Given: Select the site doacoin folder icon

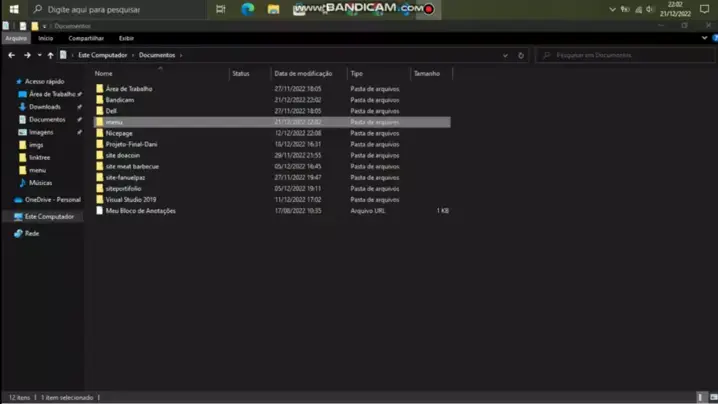Looking at the screenshot, I should click(100, 155).
